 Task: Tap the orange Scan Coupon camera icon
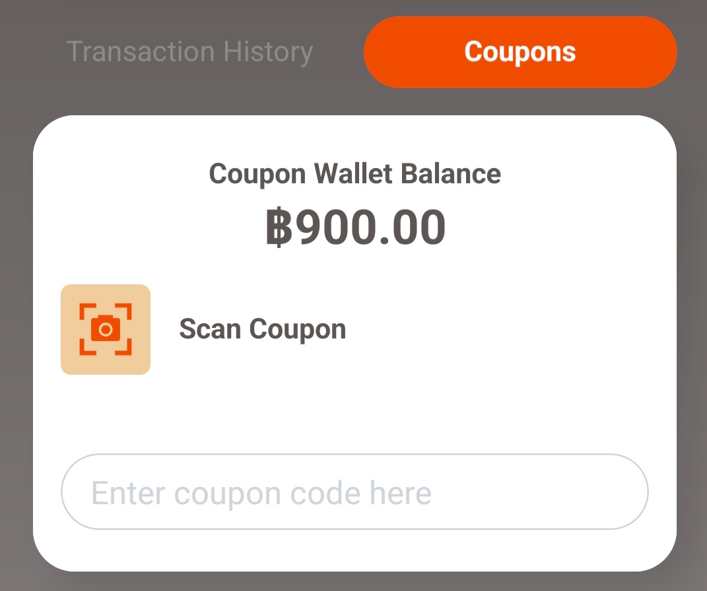106,329
